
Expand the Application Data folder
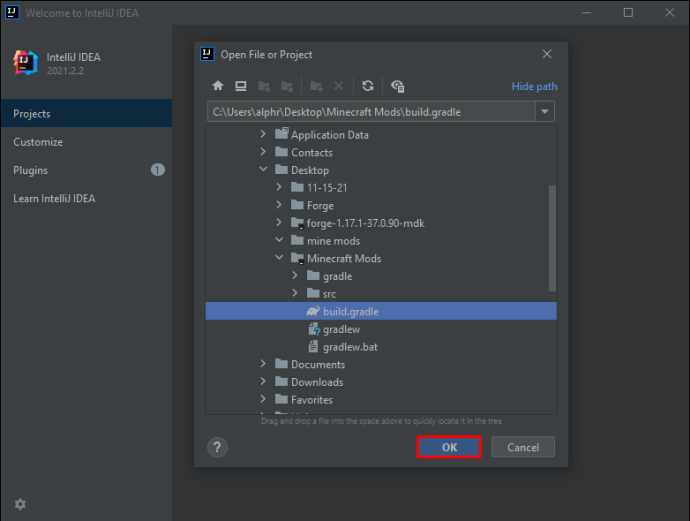coord(263,134)
